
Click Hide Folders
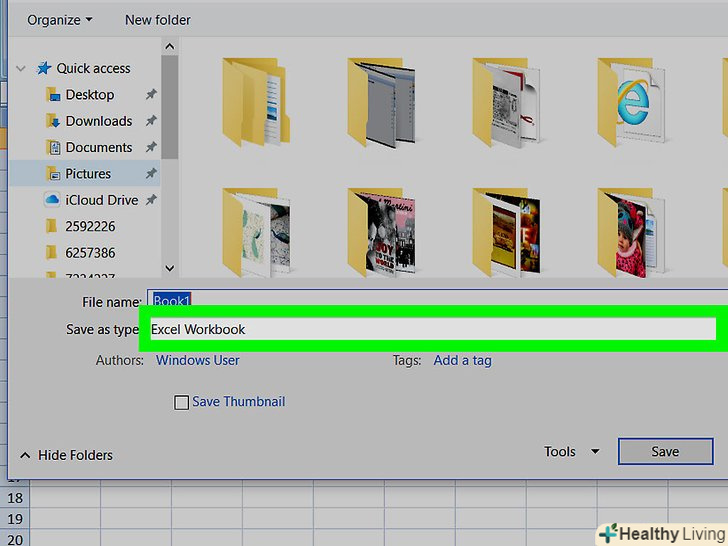point(75,455)
